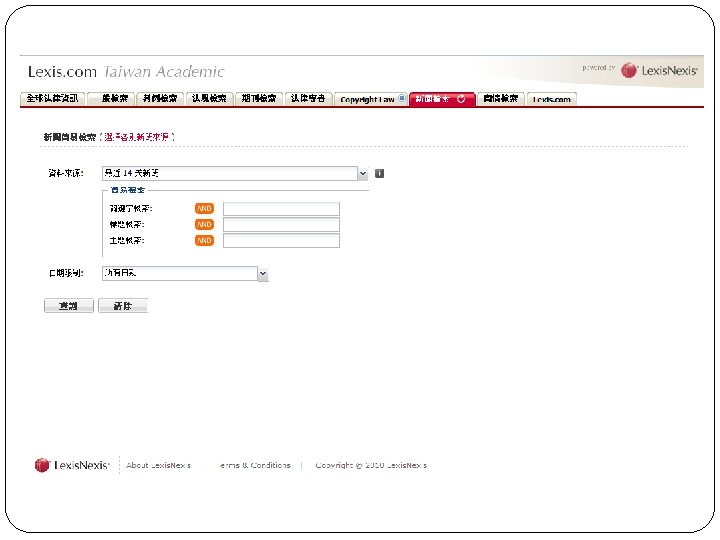Open the Copyright Law tab
The width and height of the screenshot is (720, 540).
[x=371, y=99]
